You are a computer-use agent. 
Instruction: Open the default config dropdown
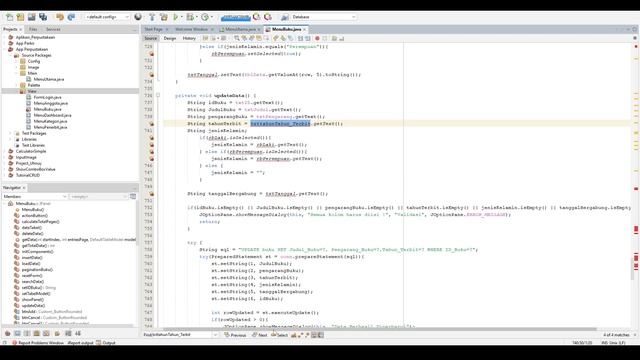[x=107, y=17]
